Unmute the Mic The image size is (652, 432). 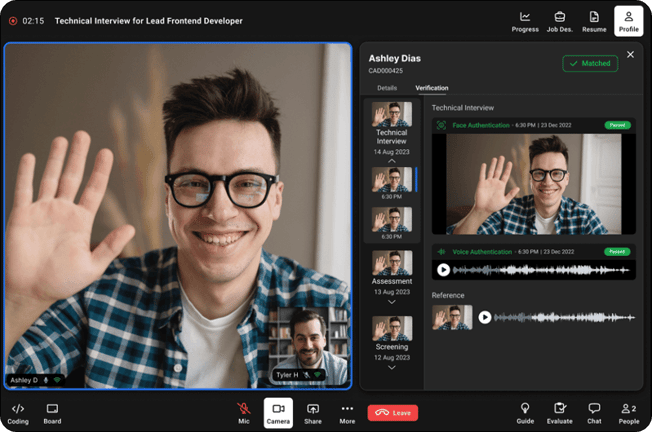coord(243,409)
